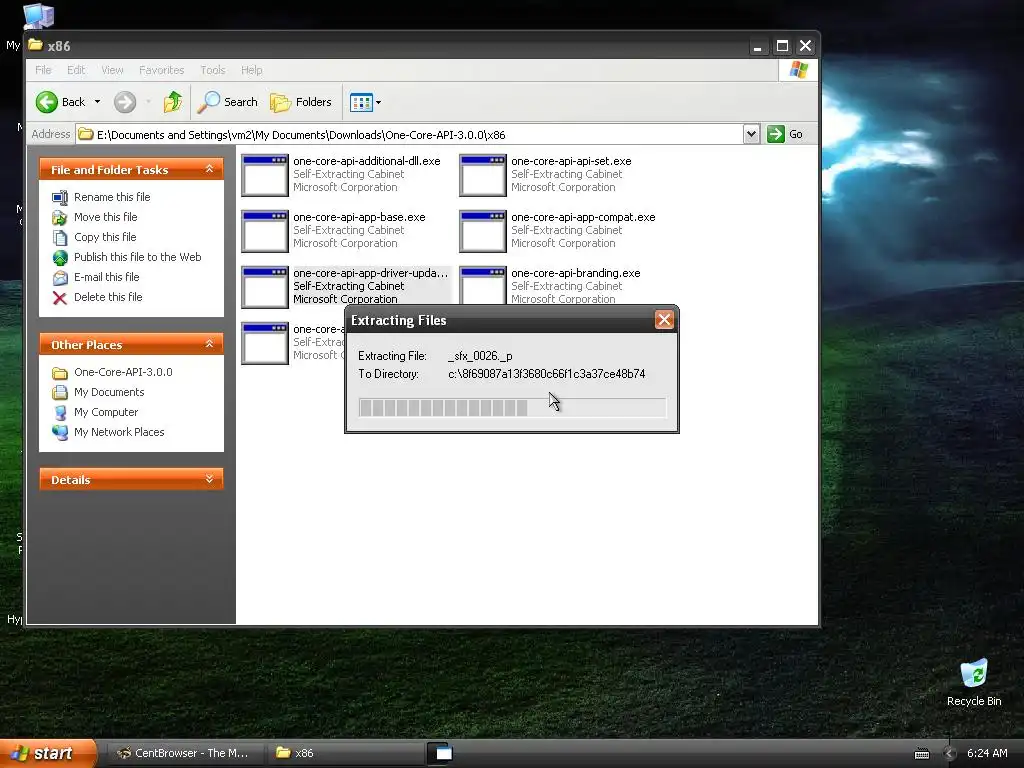Click E-mail this file link

pyautogui.click(x=106, y=277)
